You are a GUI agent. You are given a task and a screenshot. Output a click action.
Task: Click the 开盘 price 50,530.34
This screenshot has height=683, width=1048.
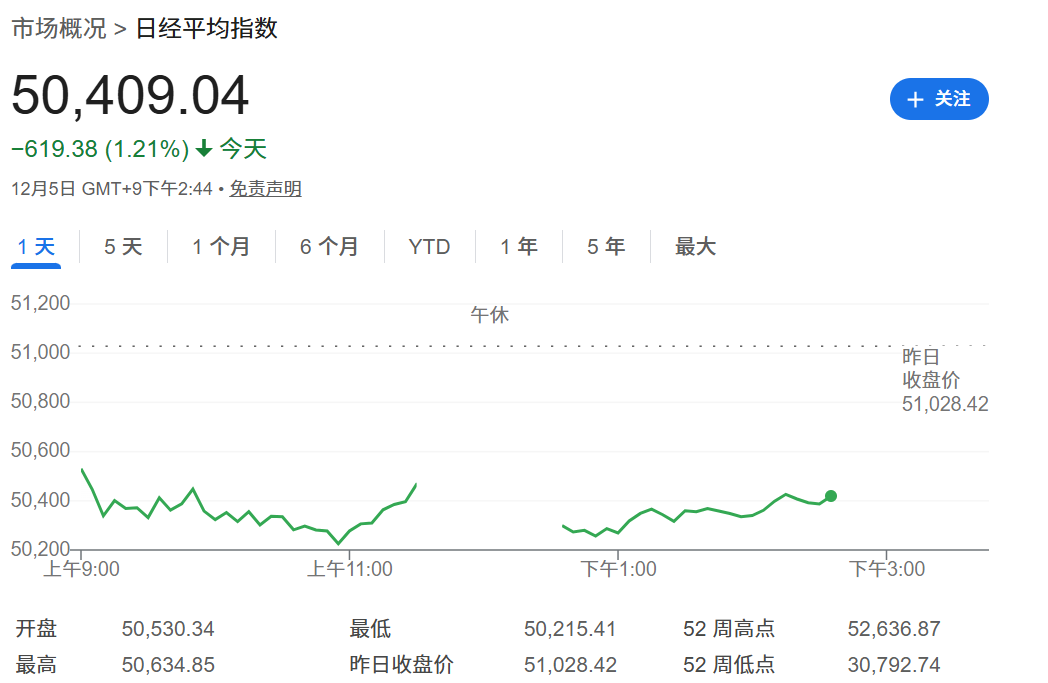pos(168,629)
